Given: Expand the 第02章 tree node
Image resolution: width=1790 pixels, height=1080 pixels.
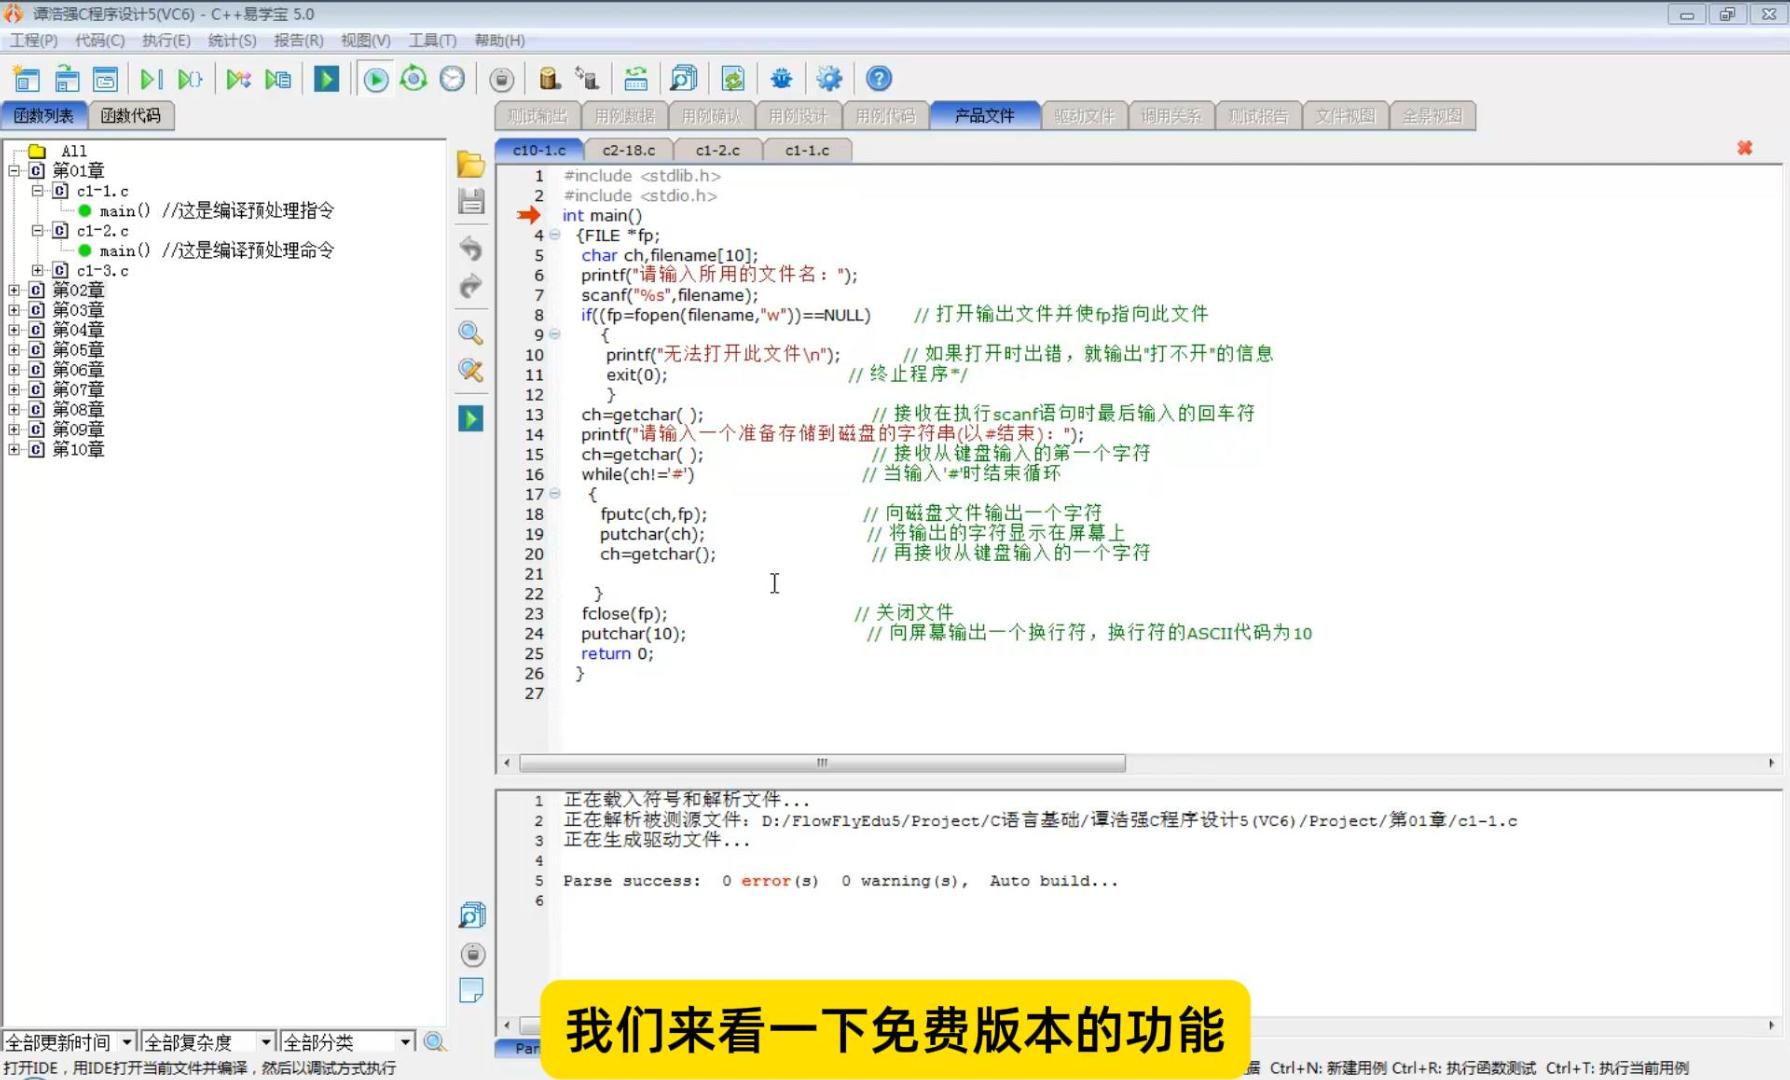Looking at the screenshot, I should point(14,290).
